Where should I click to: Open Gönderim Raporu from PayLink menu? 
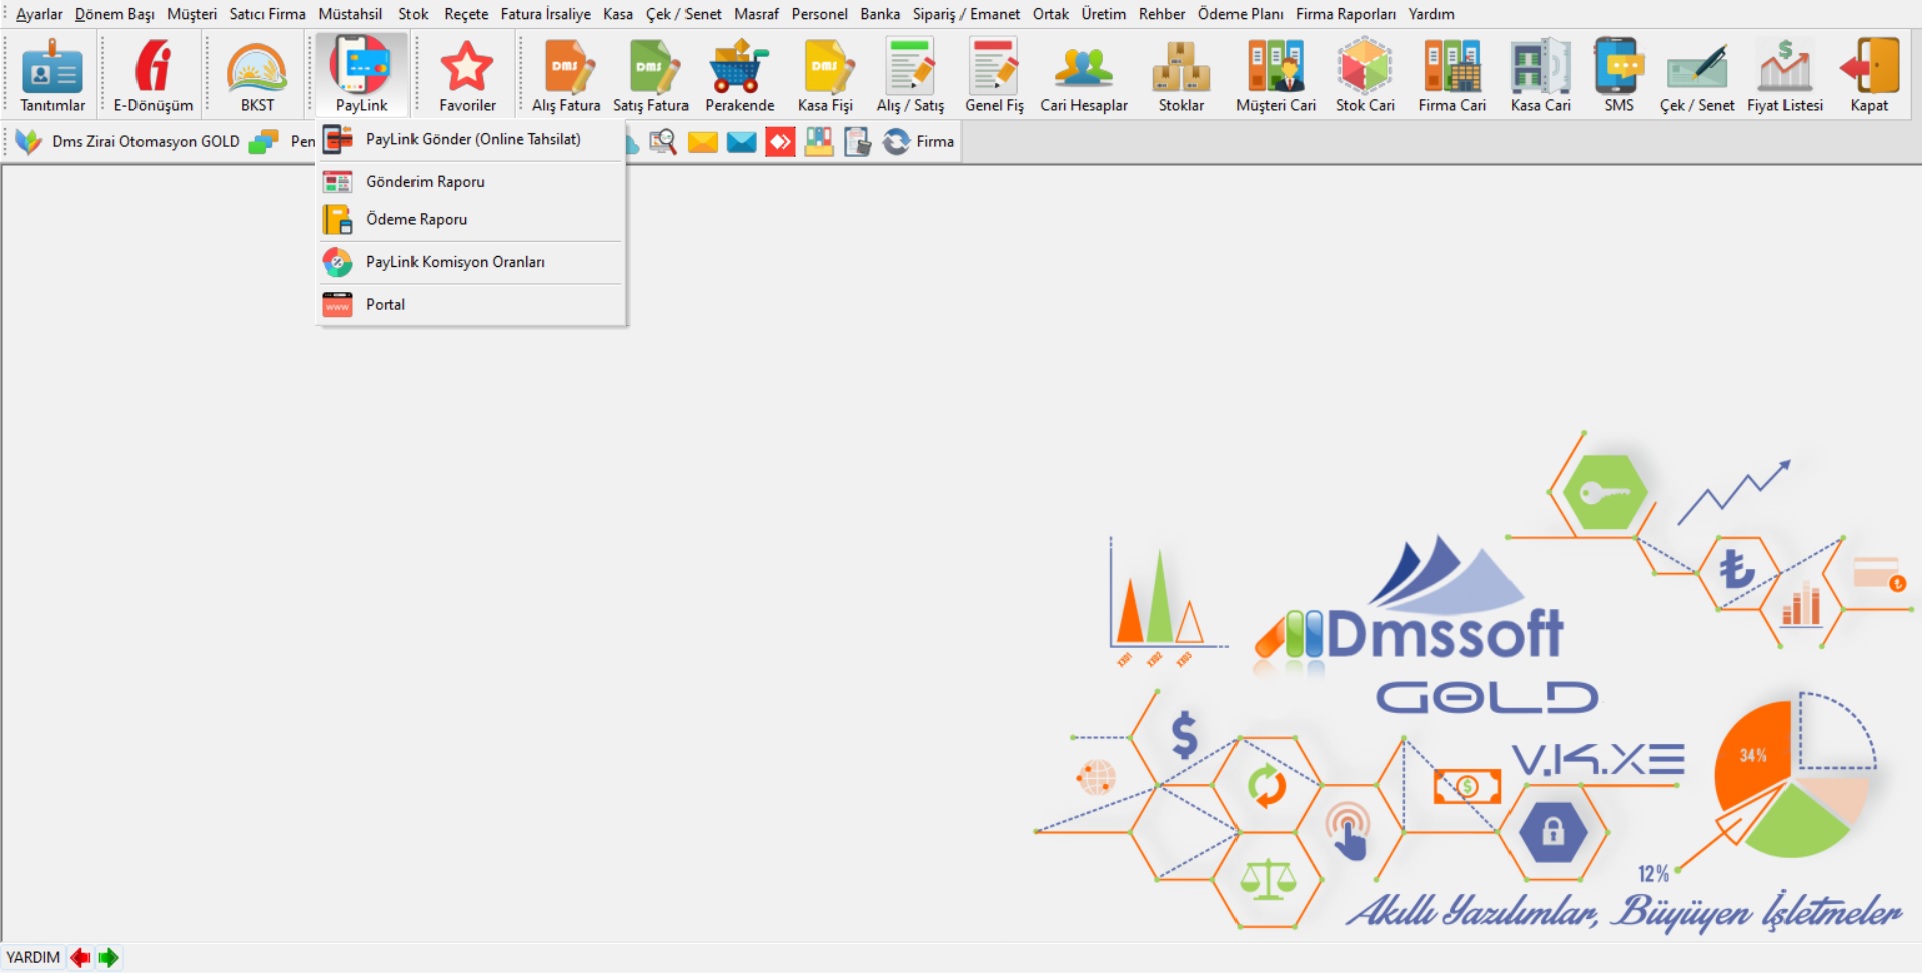click(425, 182)
